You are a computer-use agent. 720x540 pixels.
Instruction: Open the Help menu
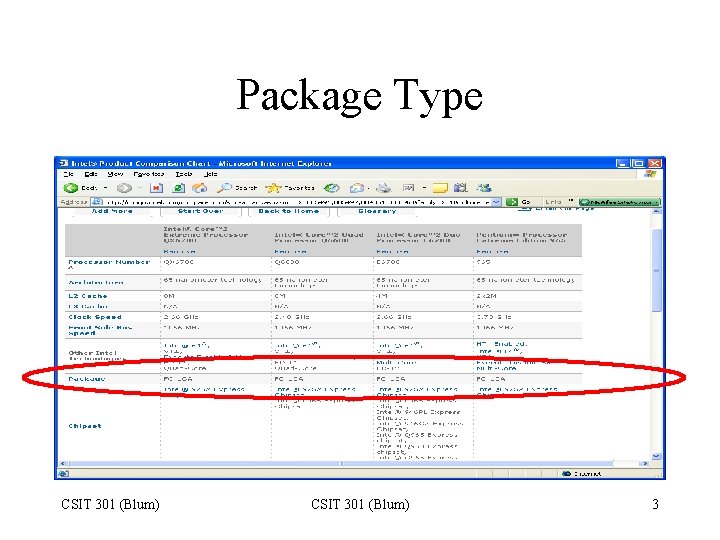pos(210,174)
